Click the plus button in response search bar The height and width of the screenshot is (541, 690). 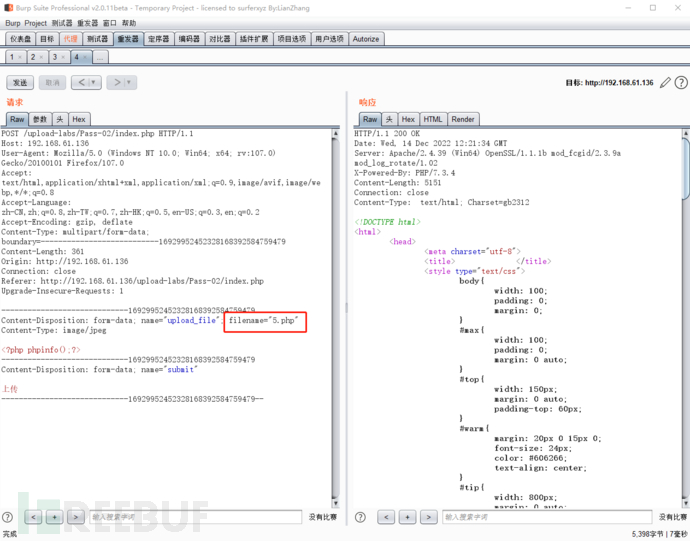(x=407, y=517)
